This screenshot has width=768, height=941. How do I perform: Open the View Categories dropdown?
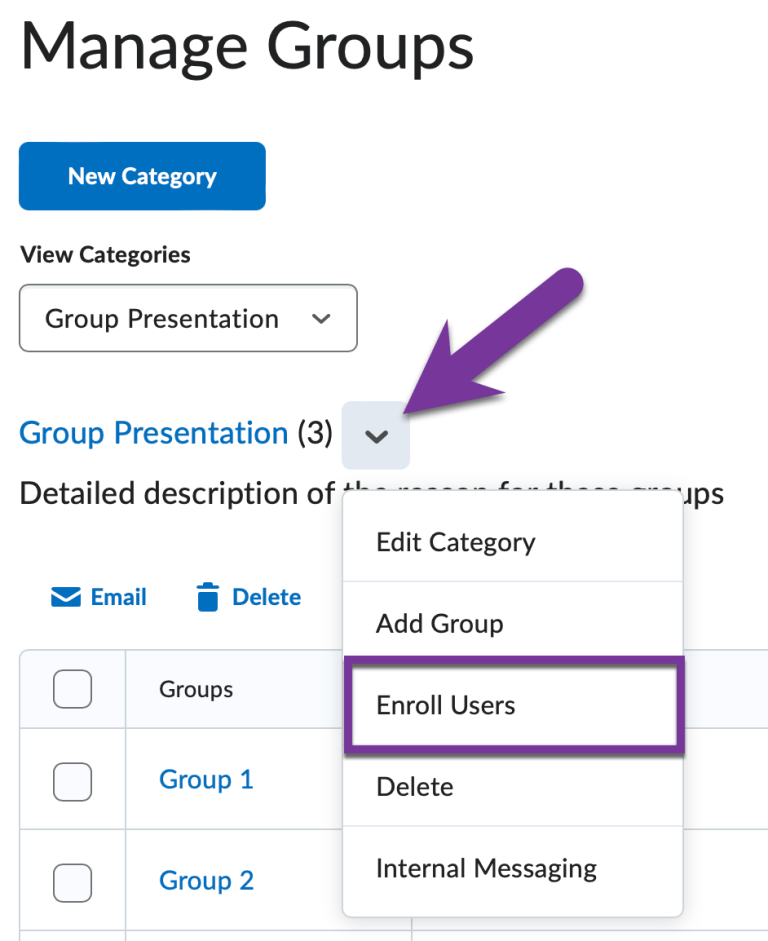point(187,318)
